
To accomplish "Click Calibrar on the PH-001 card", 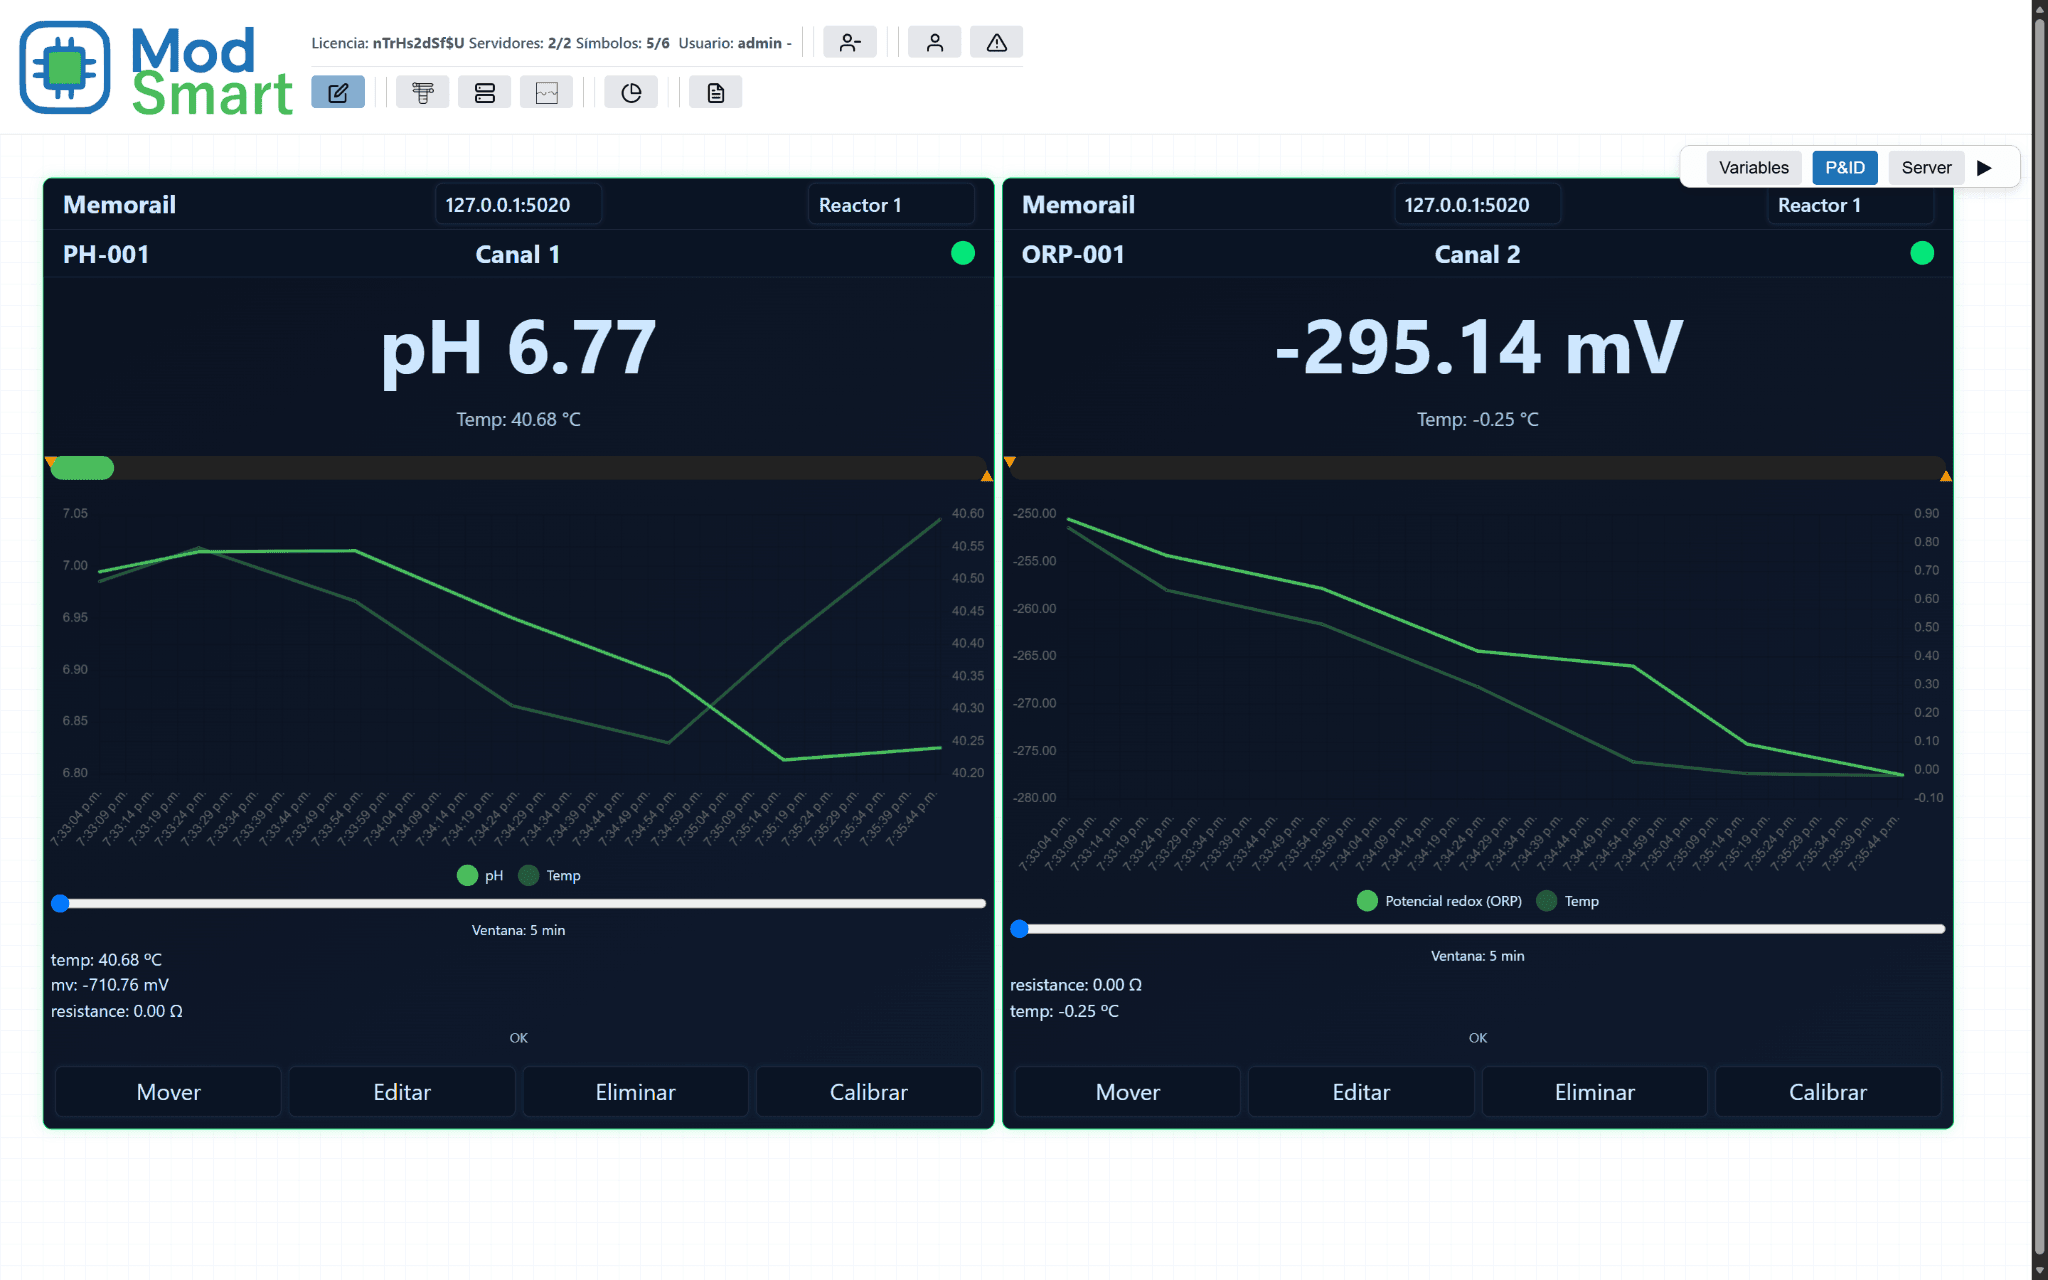I will (x=869, y=1092).
